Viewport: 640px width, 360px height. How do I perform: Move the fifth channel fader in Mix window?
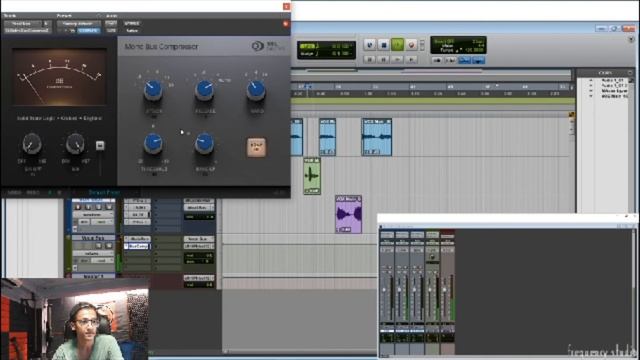pyautogui.click(x=444, y=290)
